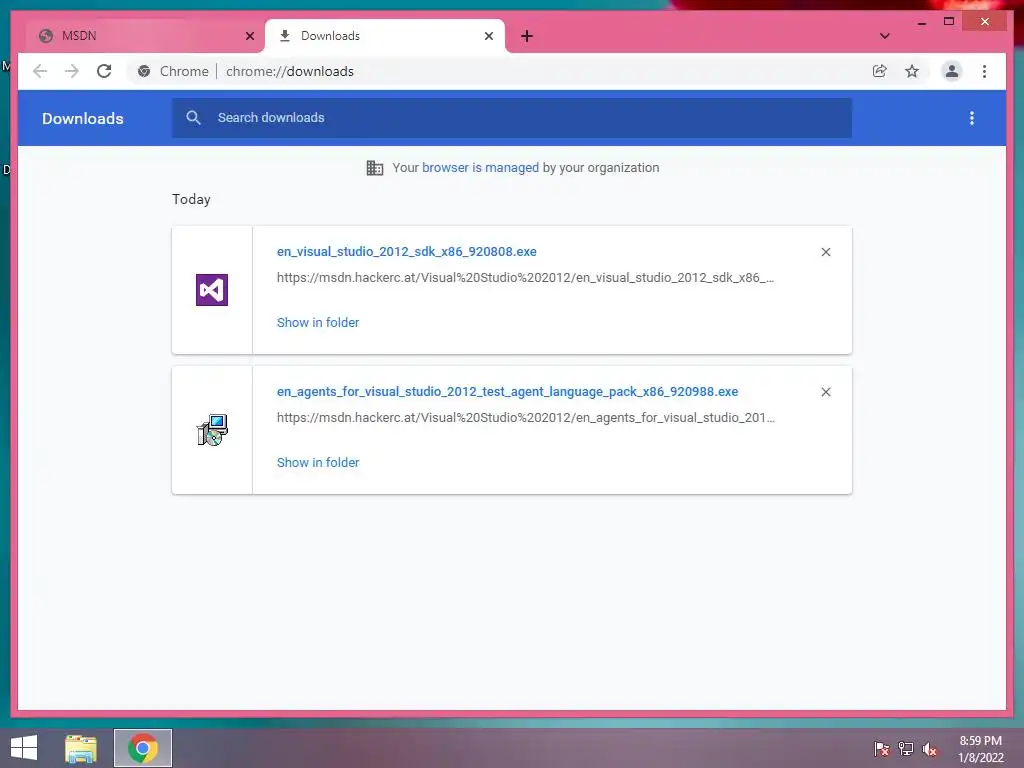Image resolution: width=1024 pixels, height=768 pixels.
Task: Switch to the MSDN tab
Action: (144, 36)
